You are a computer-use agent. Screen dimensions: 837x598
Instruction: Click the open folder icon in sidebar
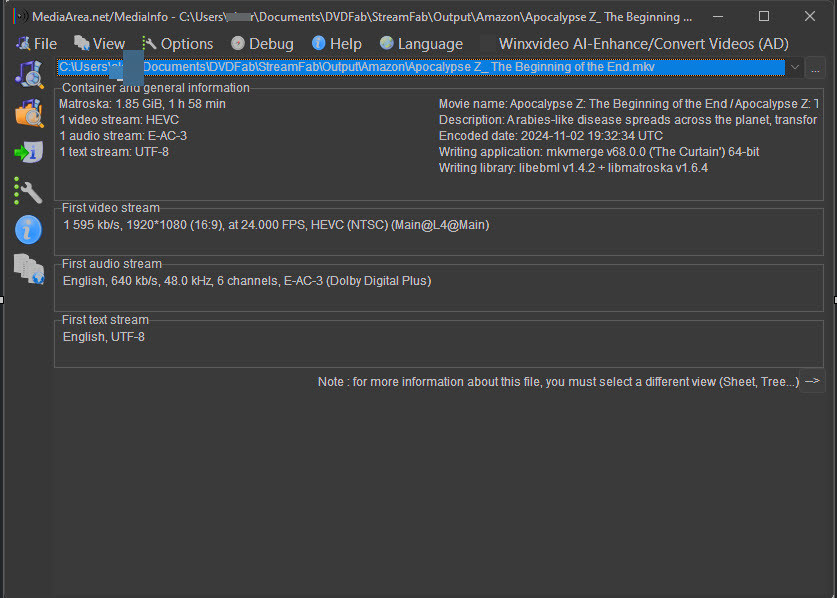(x=29, y=113)
